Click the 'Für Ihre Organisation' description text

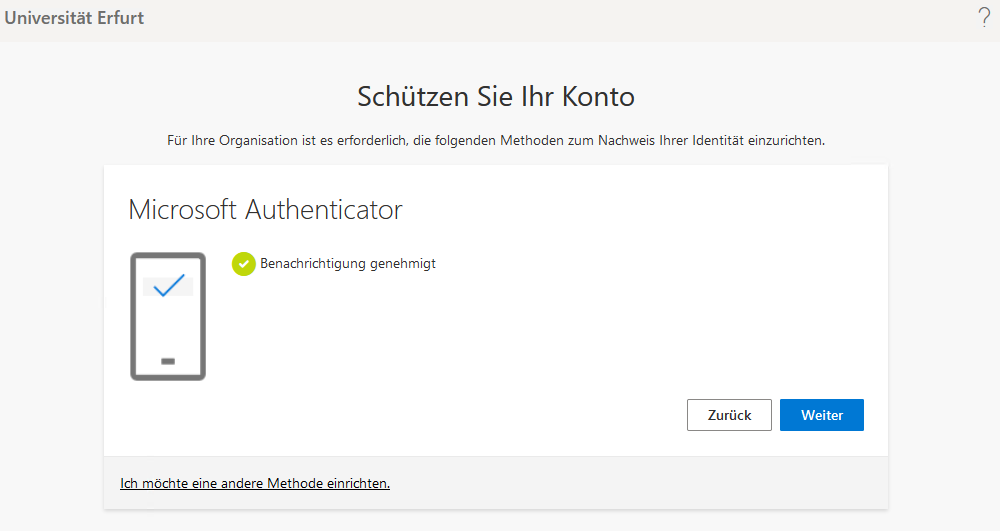(496, 141)
